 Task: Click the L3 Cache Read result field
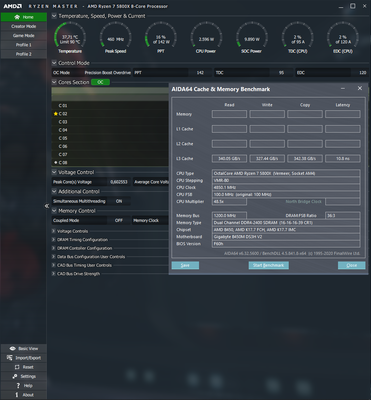229,159
